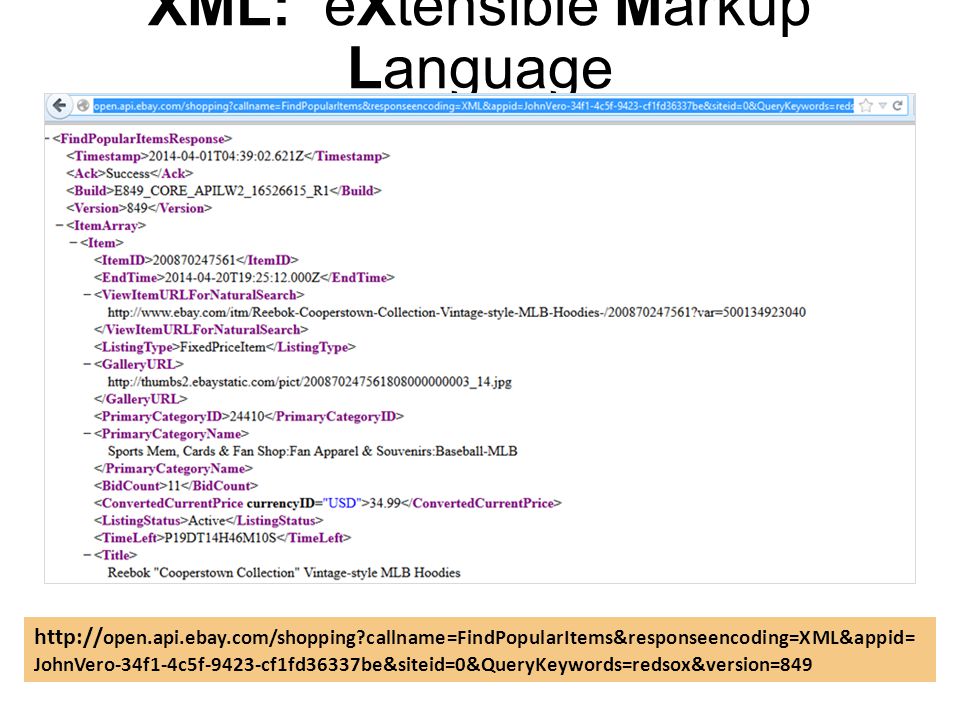The width and height of the screenshot is (960, 720).
Task: Collapse the PrimaryCategoryName node
Action: point(88,433)
